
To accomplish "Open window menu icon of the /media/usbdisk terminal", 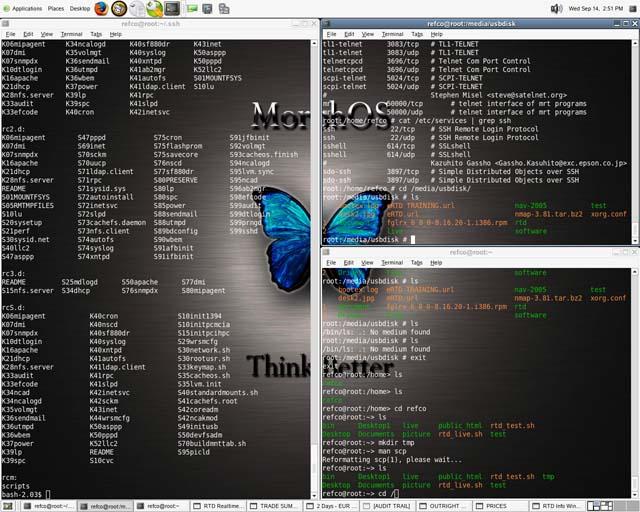I will [327, 24].
